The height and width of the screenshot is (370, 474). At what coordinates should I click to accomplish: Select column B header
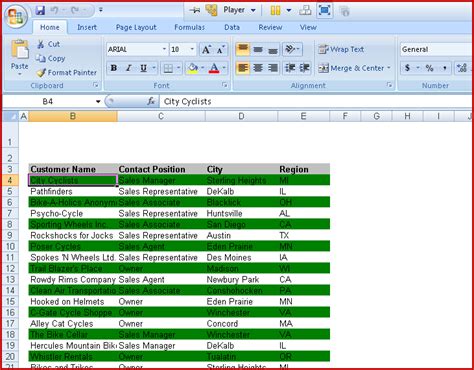(73, 116)
